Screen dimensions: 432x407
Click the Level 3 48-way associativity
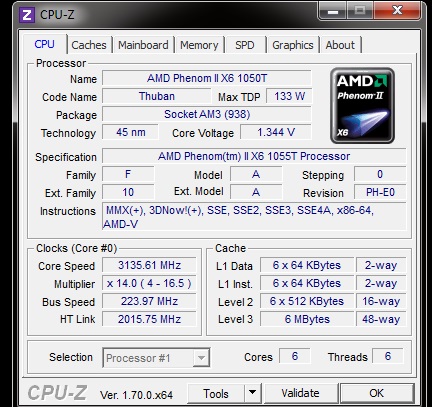coord(381,319)
